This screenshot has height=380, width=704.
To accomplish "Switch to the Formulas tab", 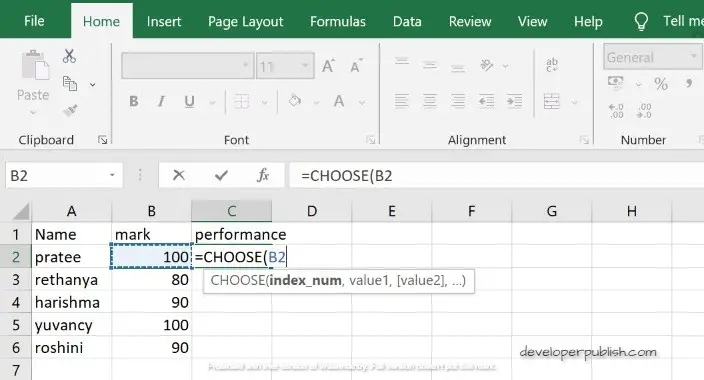I will 338,22.
